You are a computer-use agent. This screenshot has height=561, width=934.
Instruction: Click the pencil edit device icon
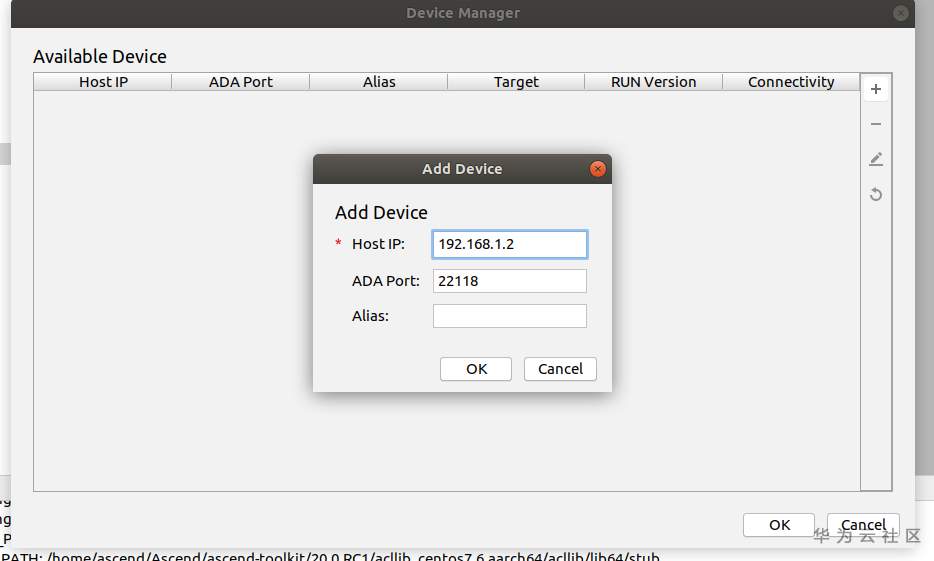tap(876, 159)
